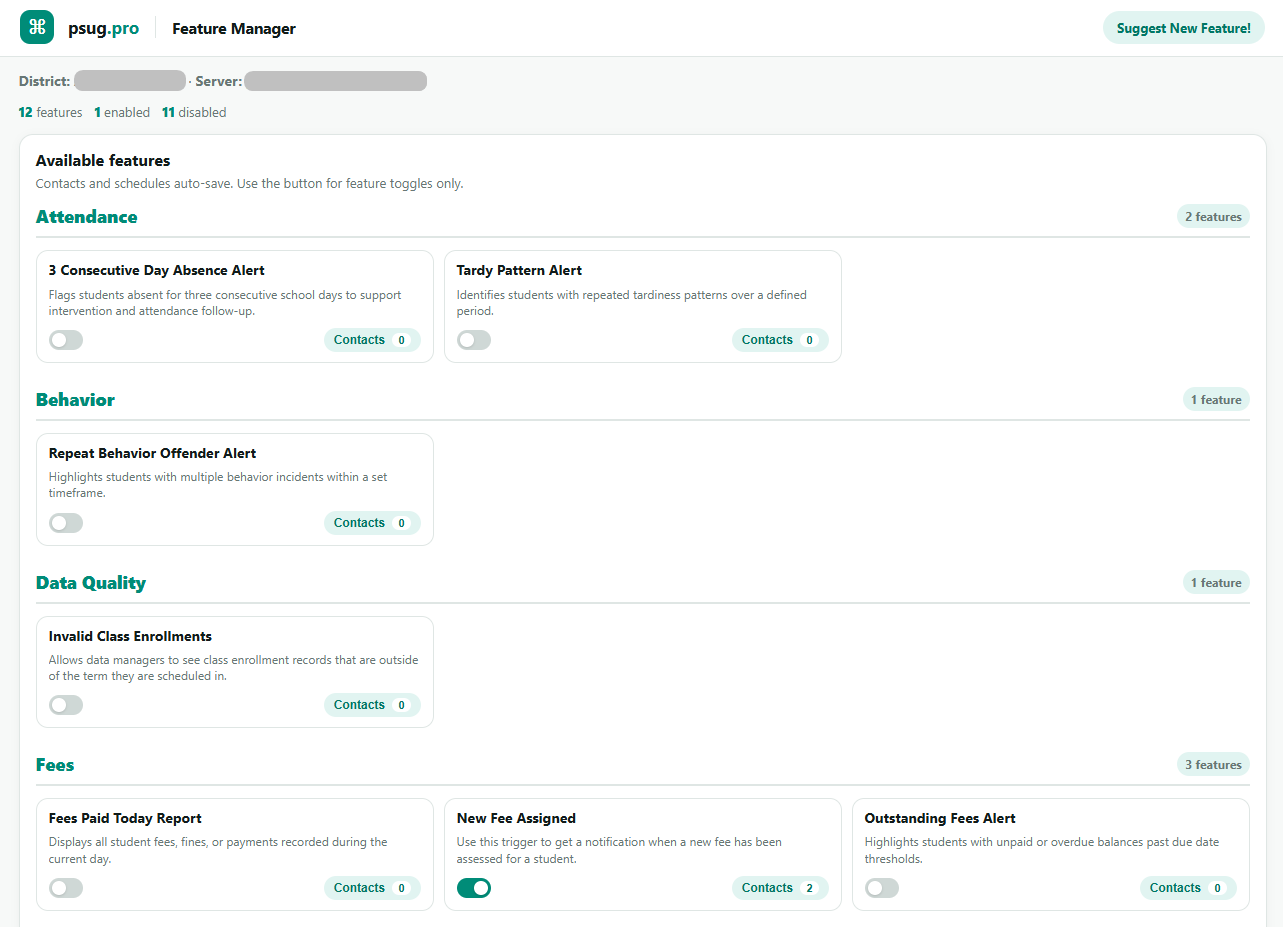Click the Data Quality section heading
This screenshot has width=1283, height=927.
pyautogui.click(x=91, y=583)
